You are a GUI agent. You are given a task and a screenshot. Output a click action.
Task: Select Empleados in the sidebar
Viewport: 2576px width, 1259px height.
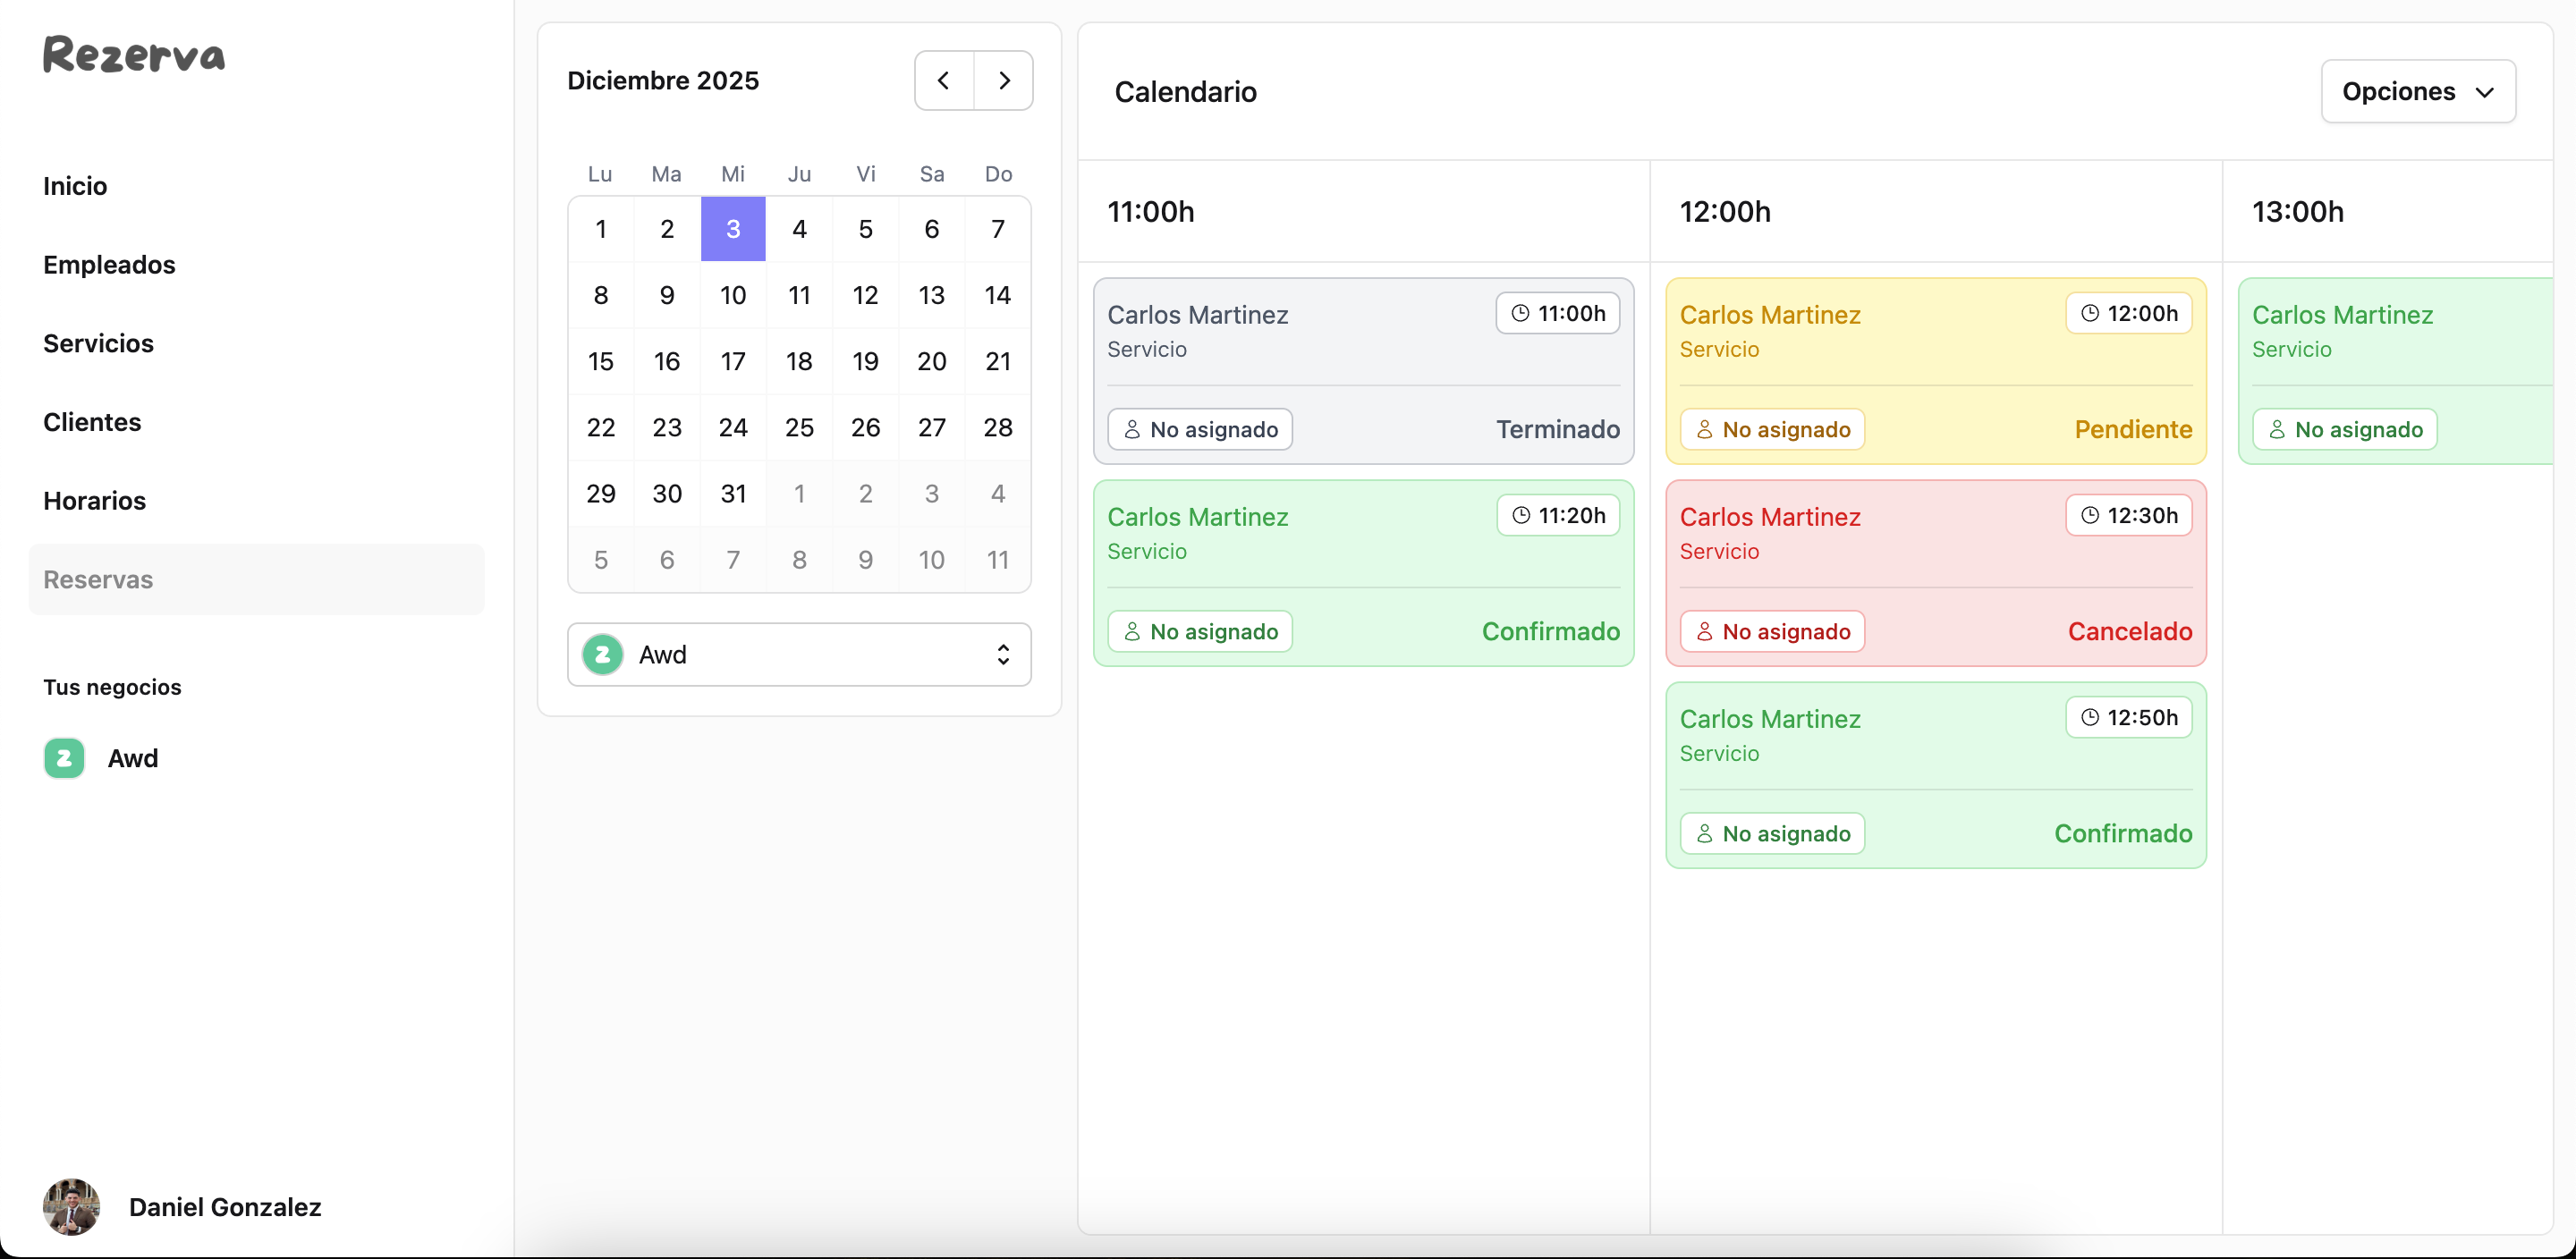pyautogui.click(x=109, y=264)
